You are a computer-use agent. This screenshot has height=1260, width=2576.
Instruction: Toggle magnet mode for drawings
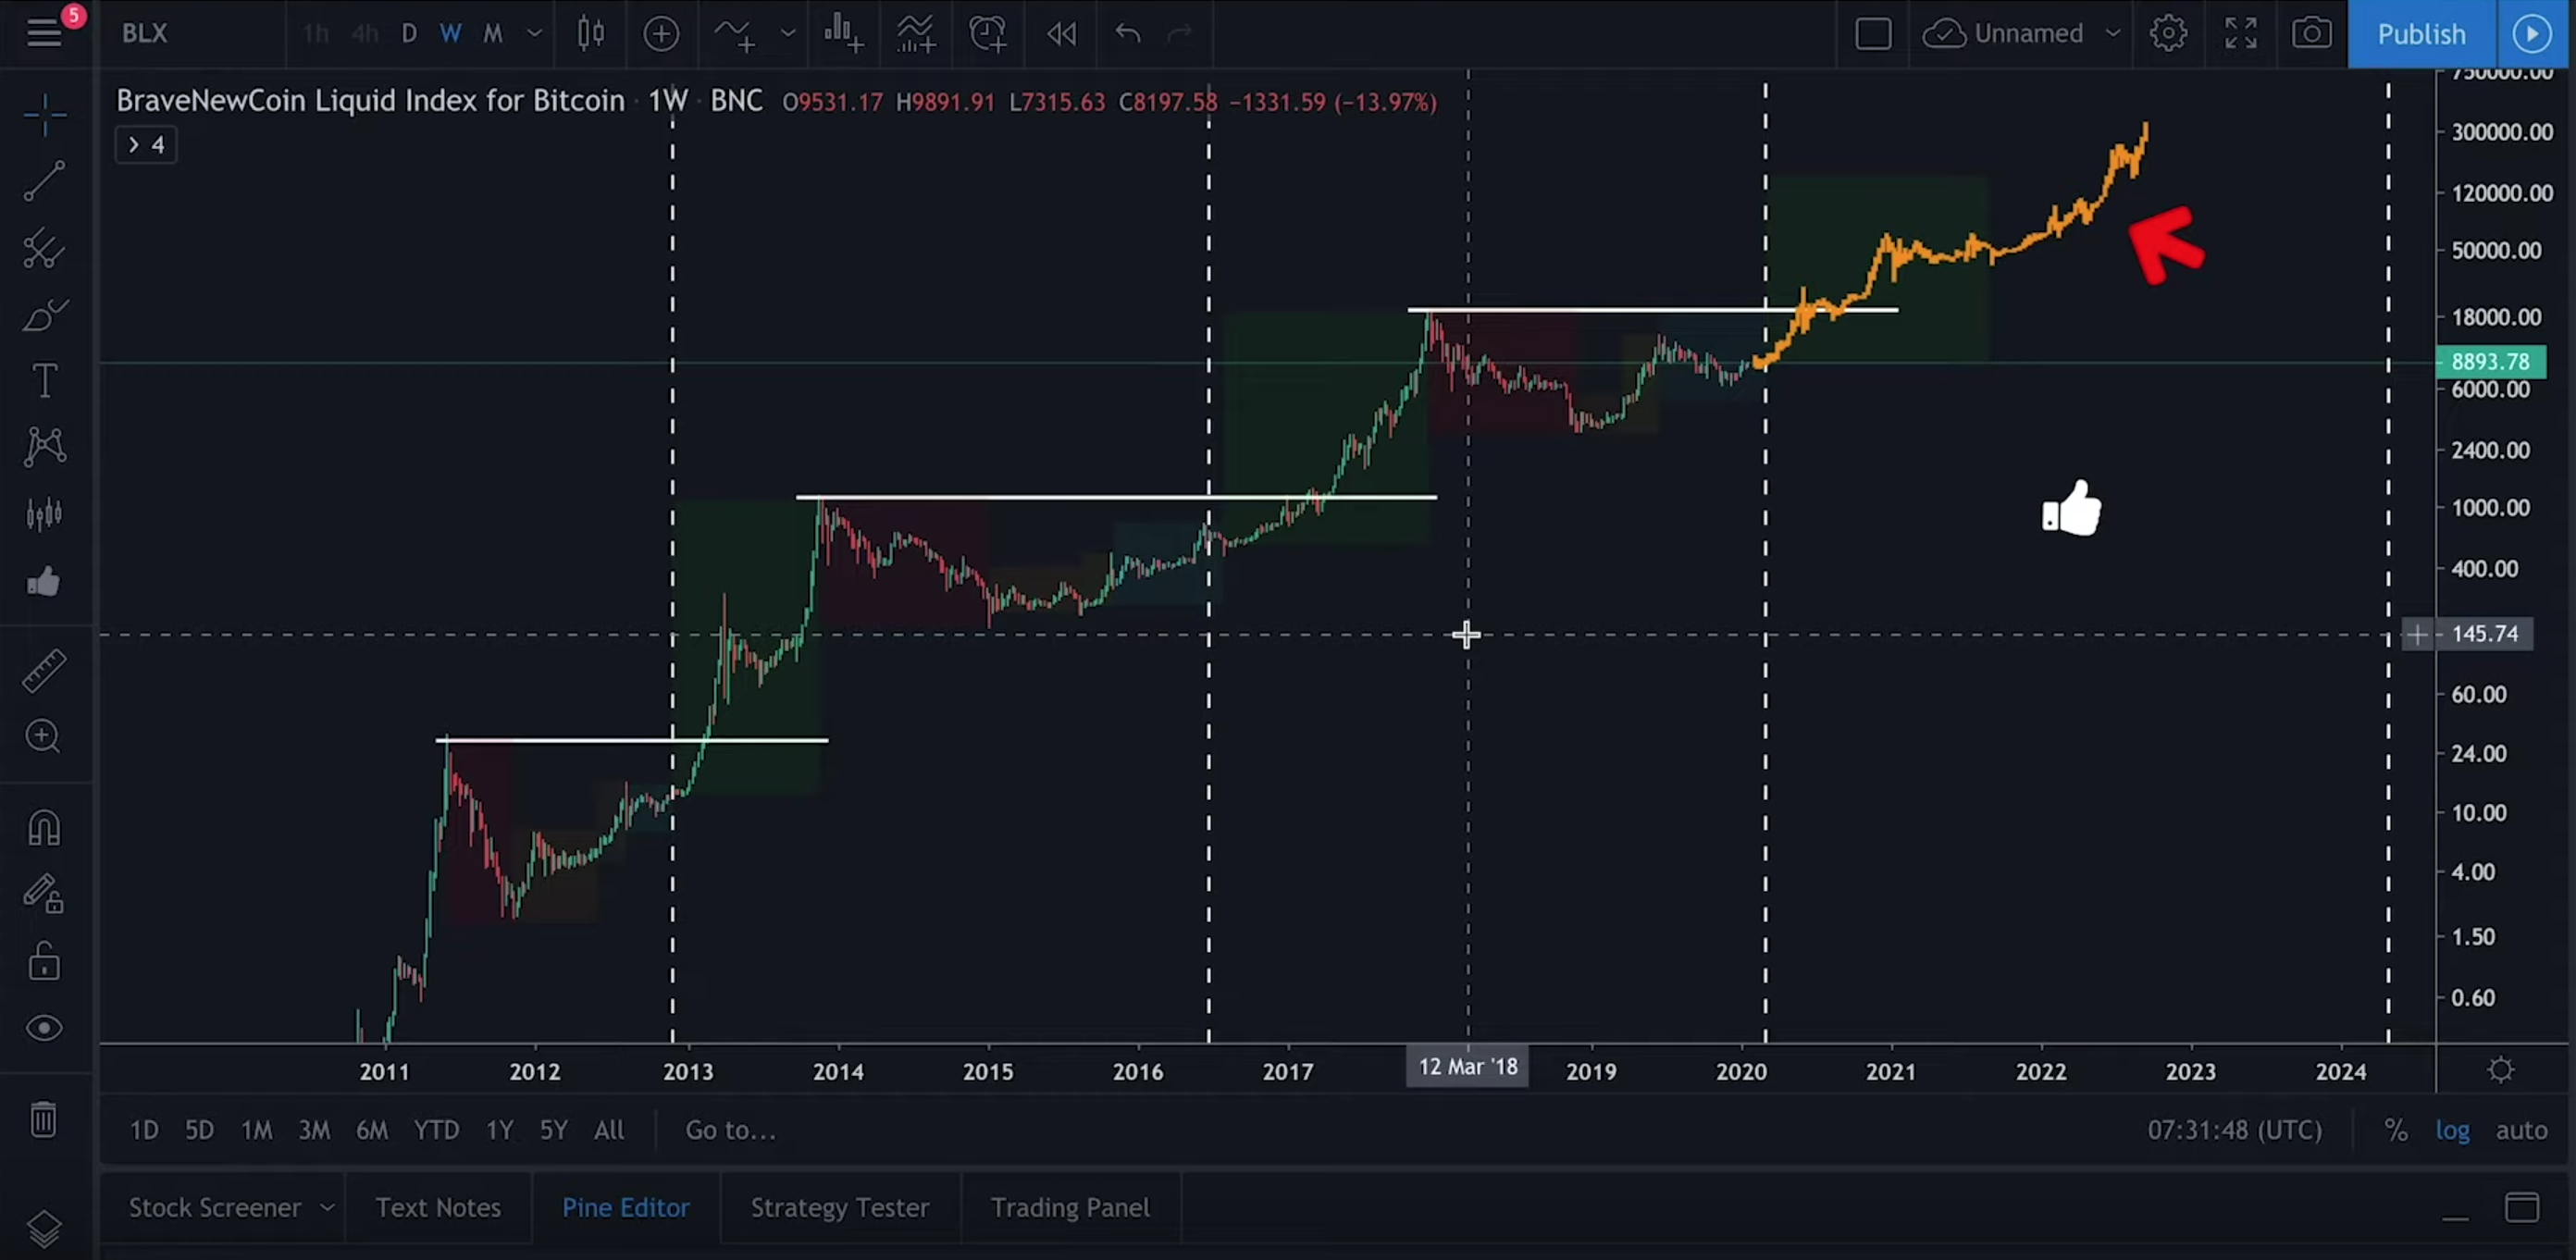click(x=45, y=828)
